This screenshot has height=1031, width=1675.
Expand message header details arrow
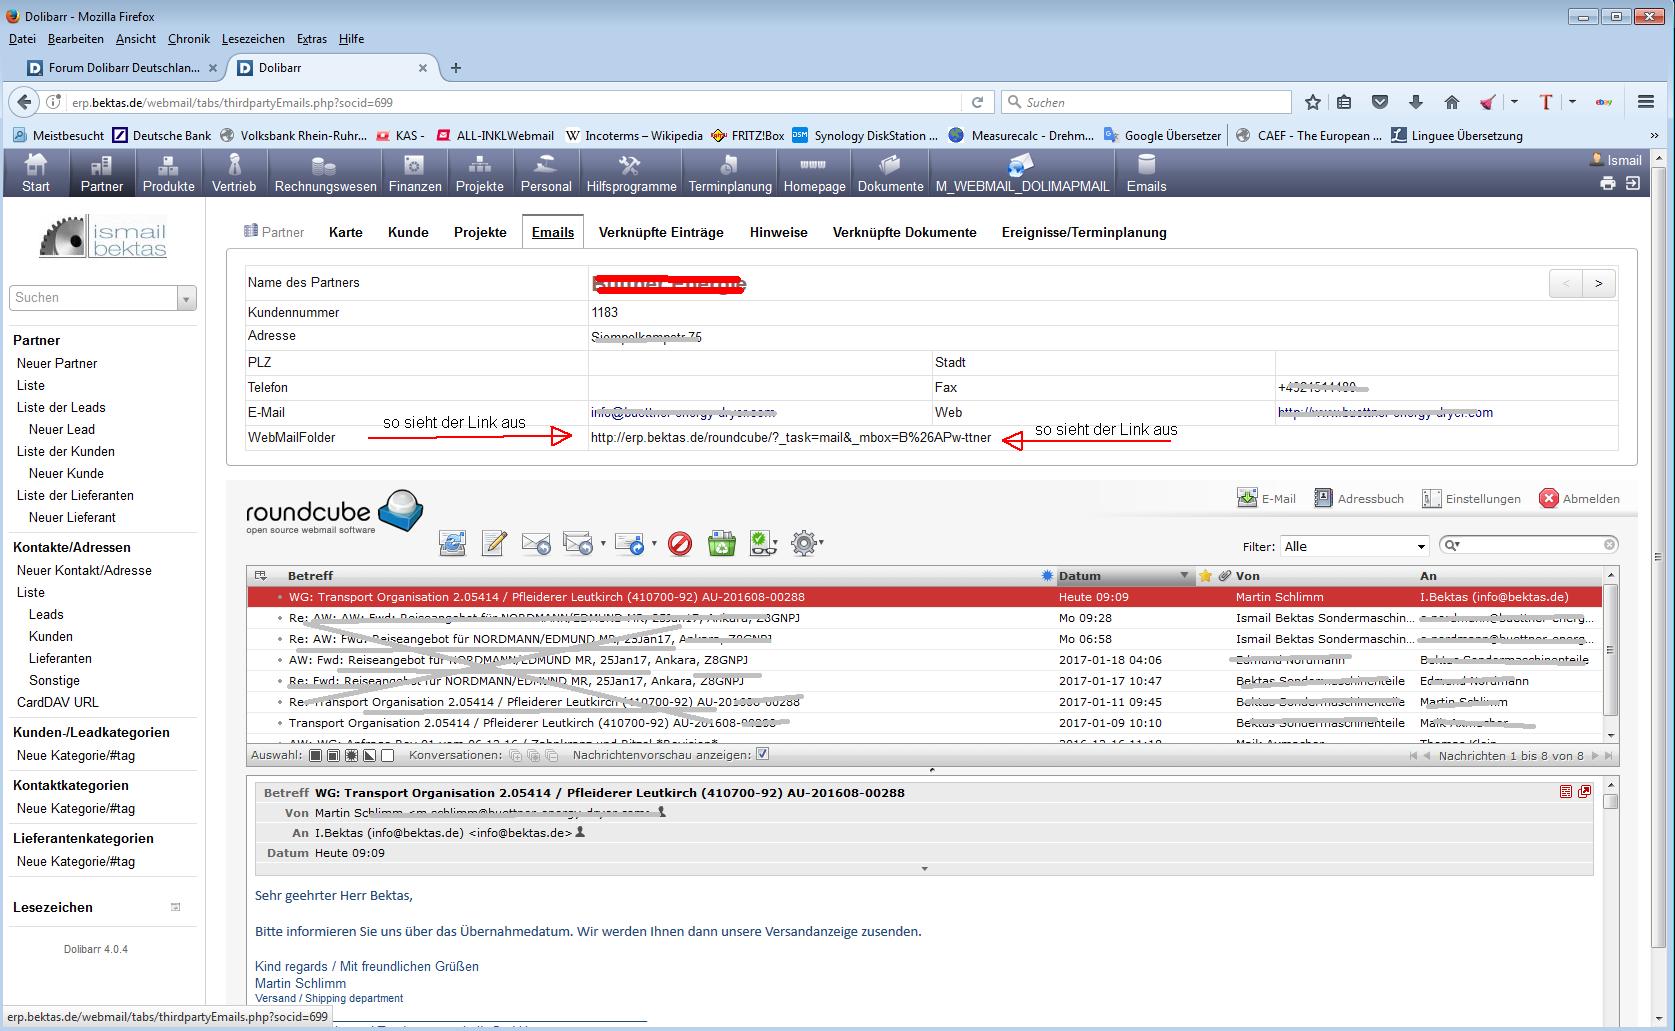[924, 869]
